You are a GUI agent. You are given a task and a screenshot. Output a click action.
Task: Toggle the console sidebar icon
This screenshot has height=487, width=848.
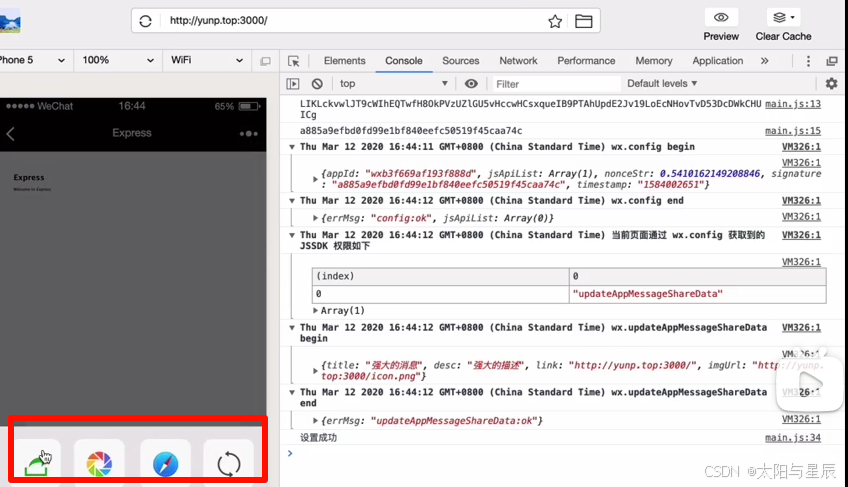click(x=293, y=83)
